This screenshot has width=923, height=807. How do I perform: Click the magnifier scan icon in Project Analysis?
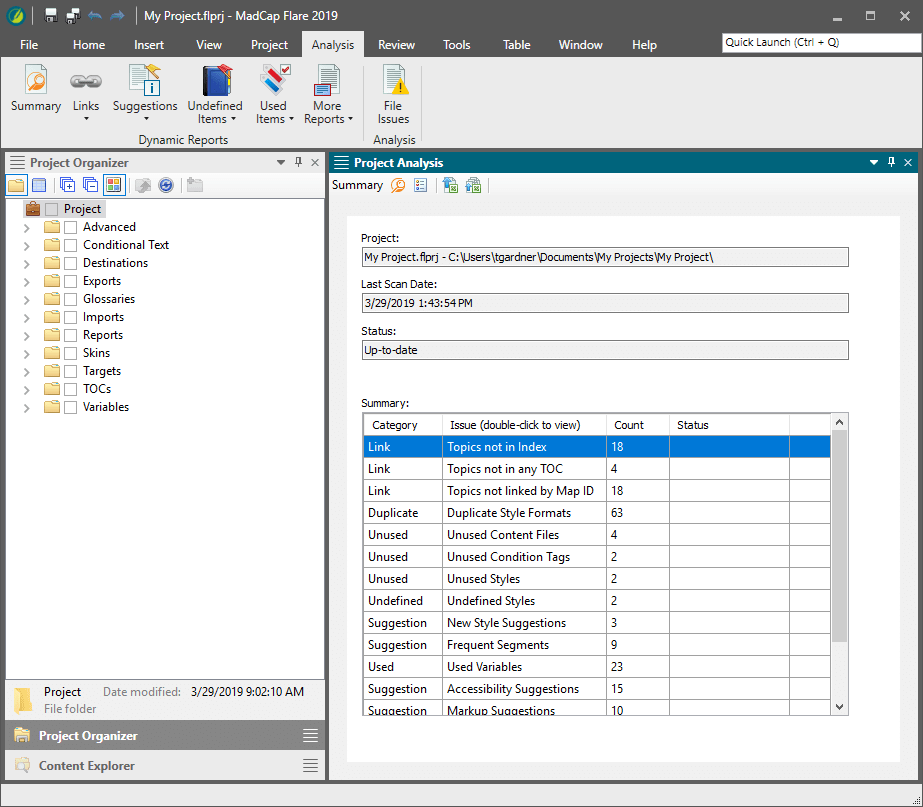coord(399,185)
